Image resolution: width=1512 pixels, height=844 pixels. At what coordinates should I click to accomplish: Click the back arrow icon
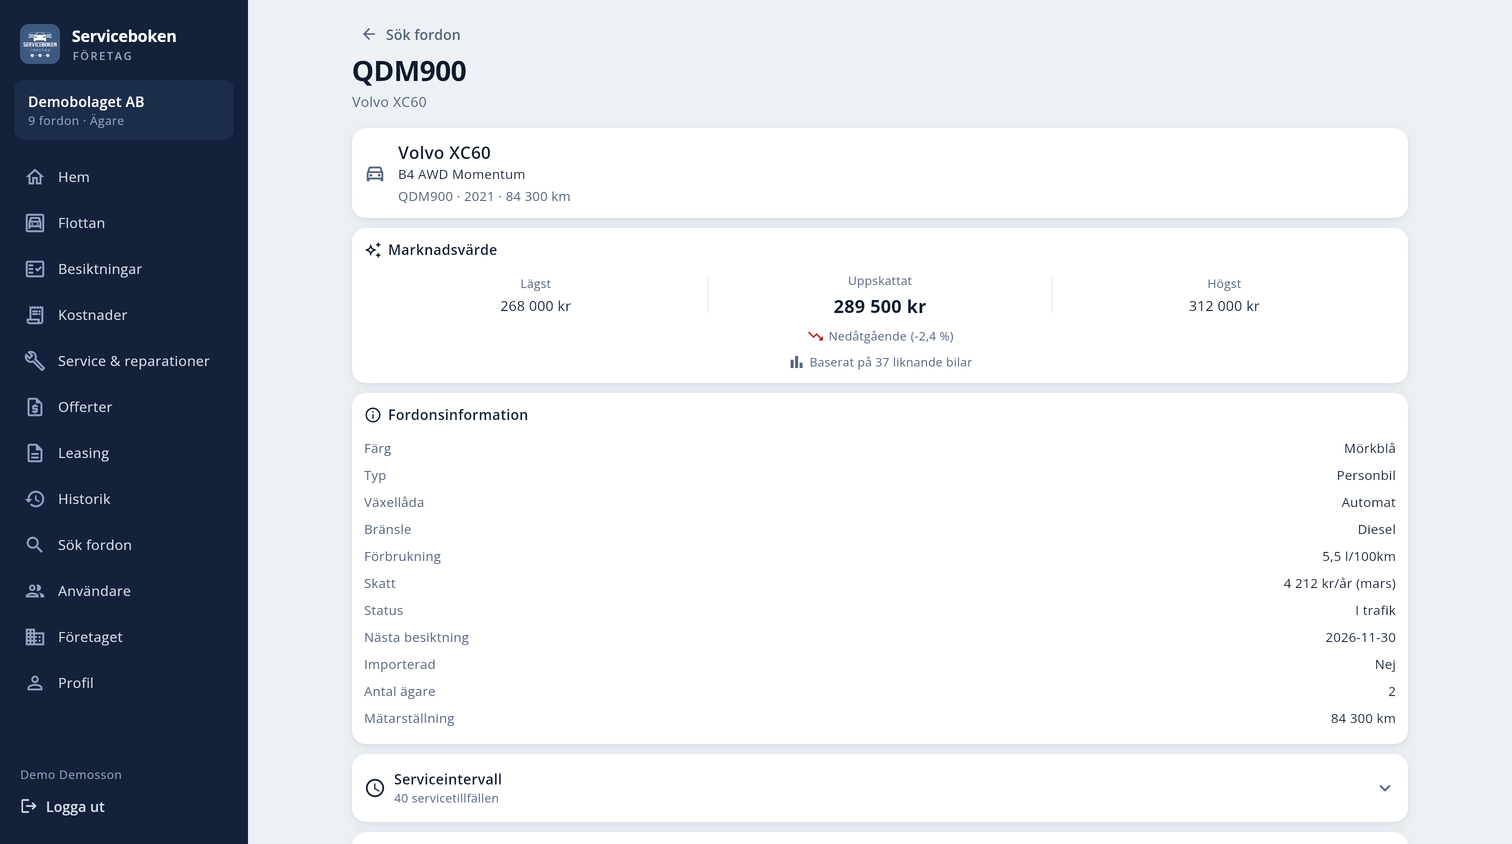click(369, 34)
